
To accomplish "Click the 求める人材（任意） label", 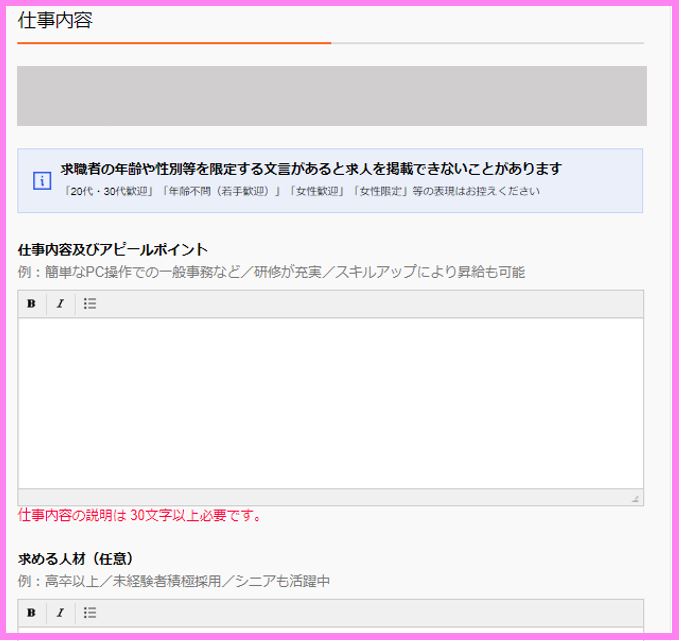I will [76, 558].
